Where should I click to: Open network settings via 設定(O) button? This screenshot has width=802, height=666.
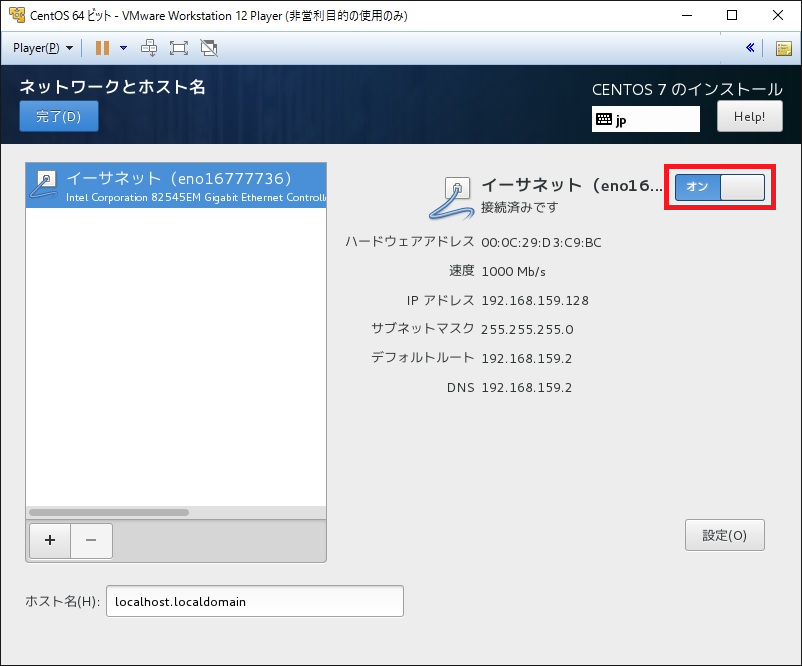click(x=724, y=535)
